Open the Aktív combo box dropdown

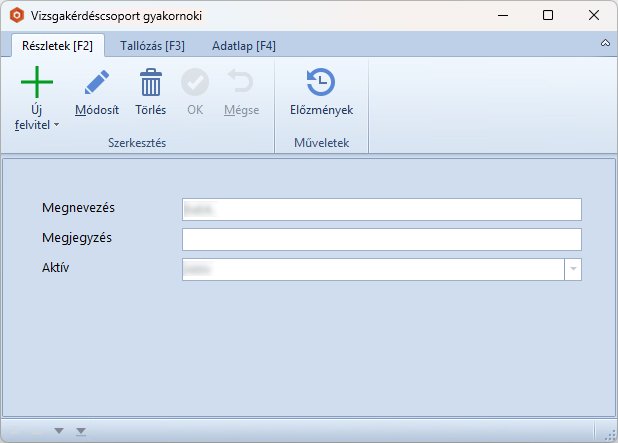pyautogui.click(x=573, y=270)
